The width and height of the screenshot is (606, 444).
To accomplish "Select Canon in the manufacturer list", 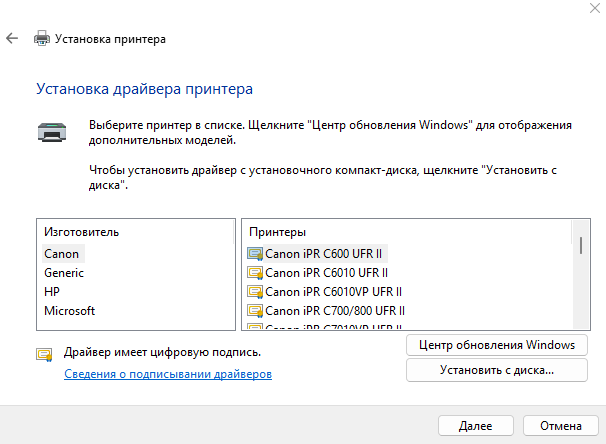I will pyautogui.click(x=61, y=254).
